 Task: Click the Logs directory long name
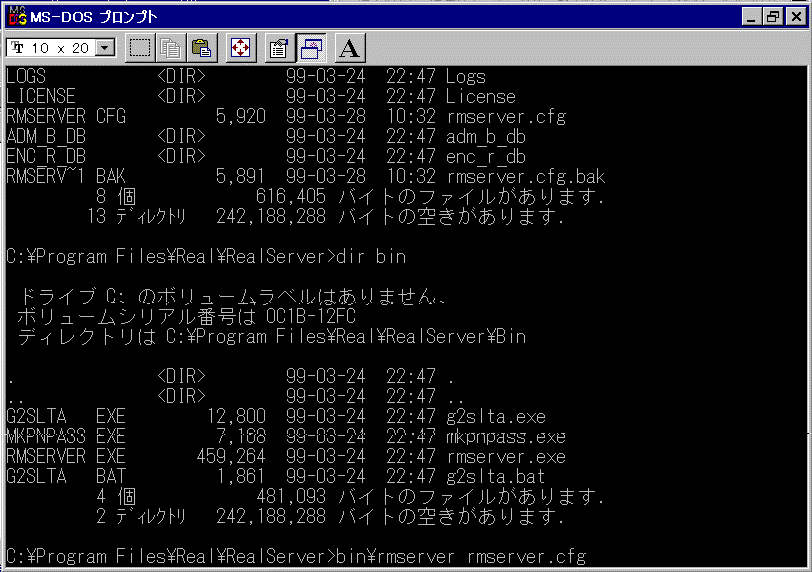tap(466, 77)
